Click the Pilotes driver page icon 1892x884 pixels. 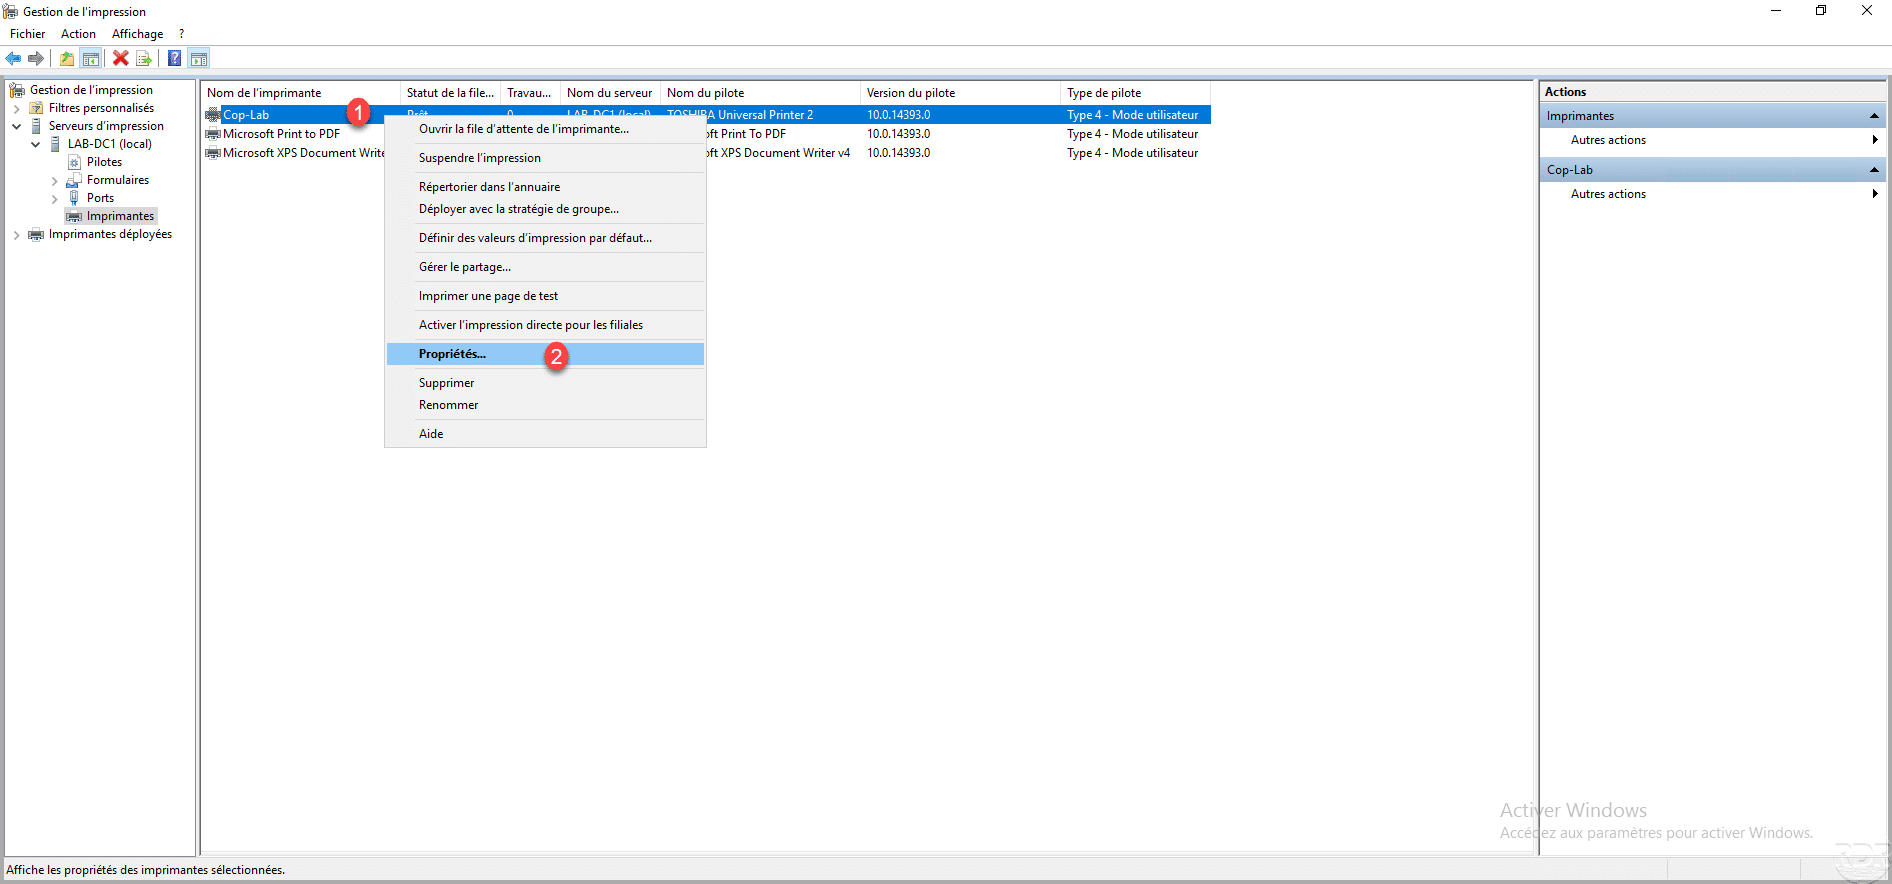74,162
